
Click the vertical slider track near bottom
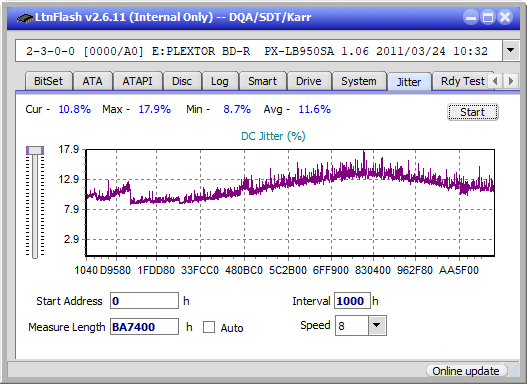coord(35,249)
